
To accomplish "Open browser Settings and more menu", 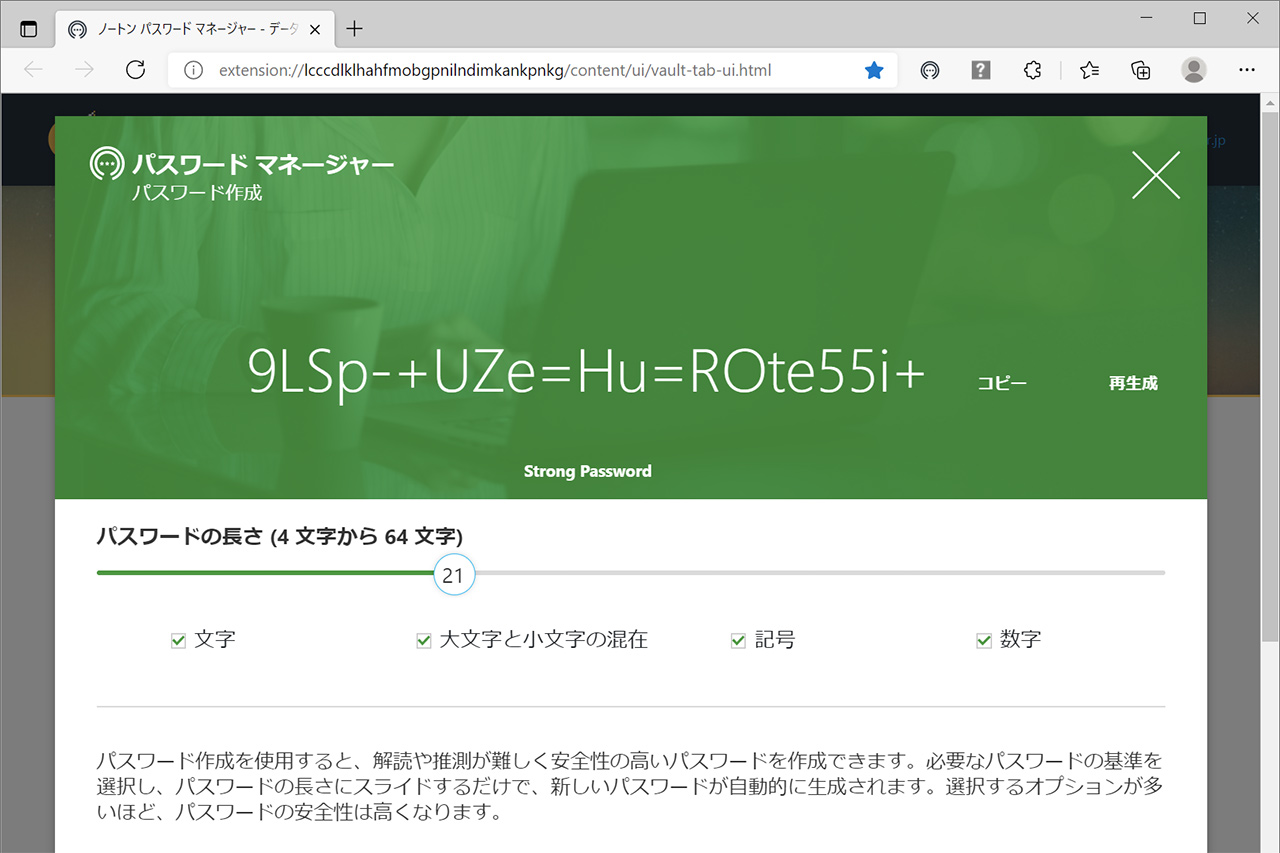I will 1247,70.
